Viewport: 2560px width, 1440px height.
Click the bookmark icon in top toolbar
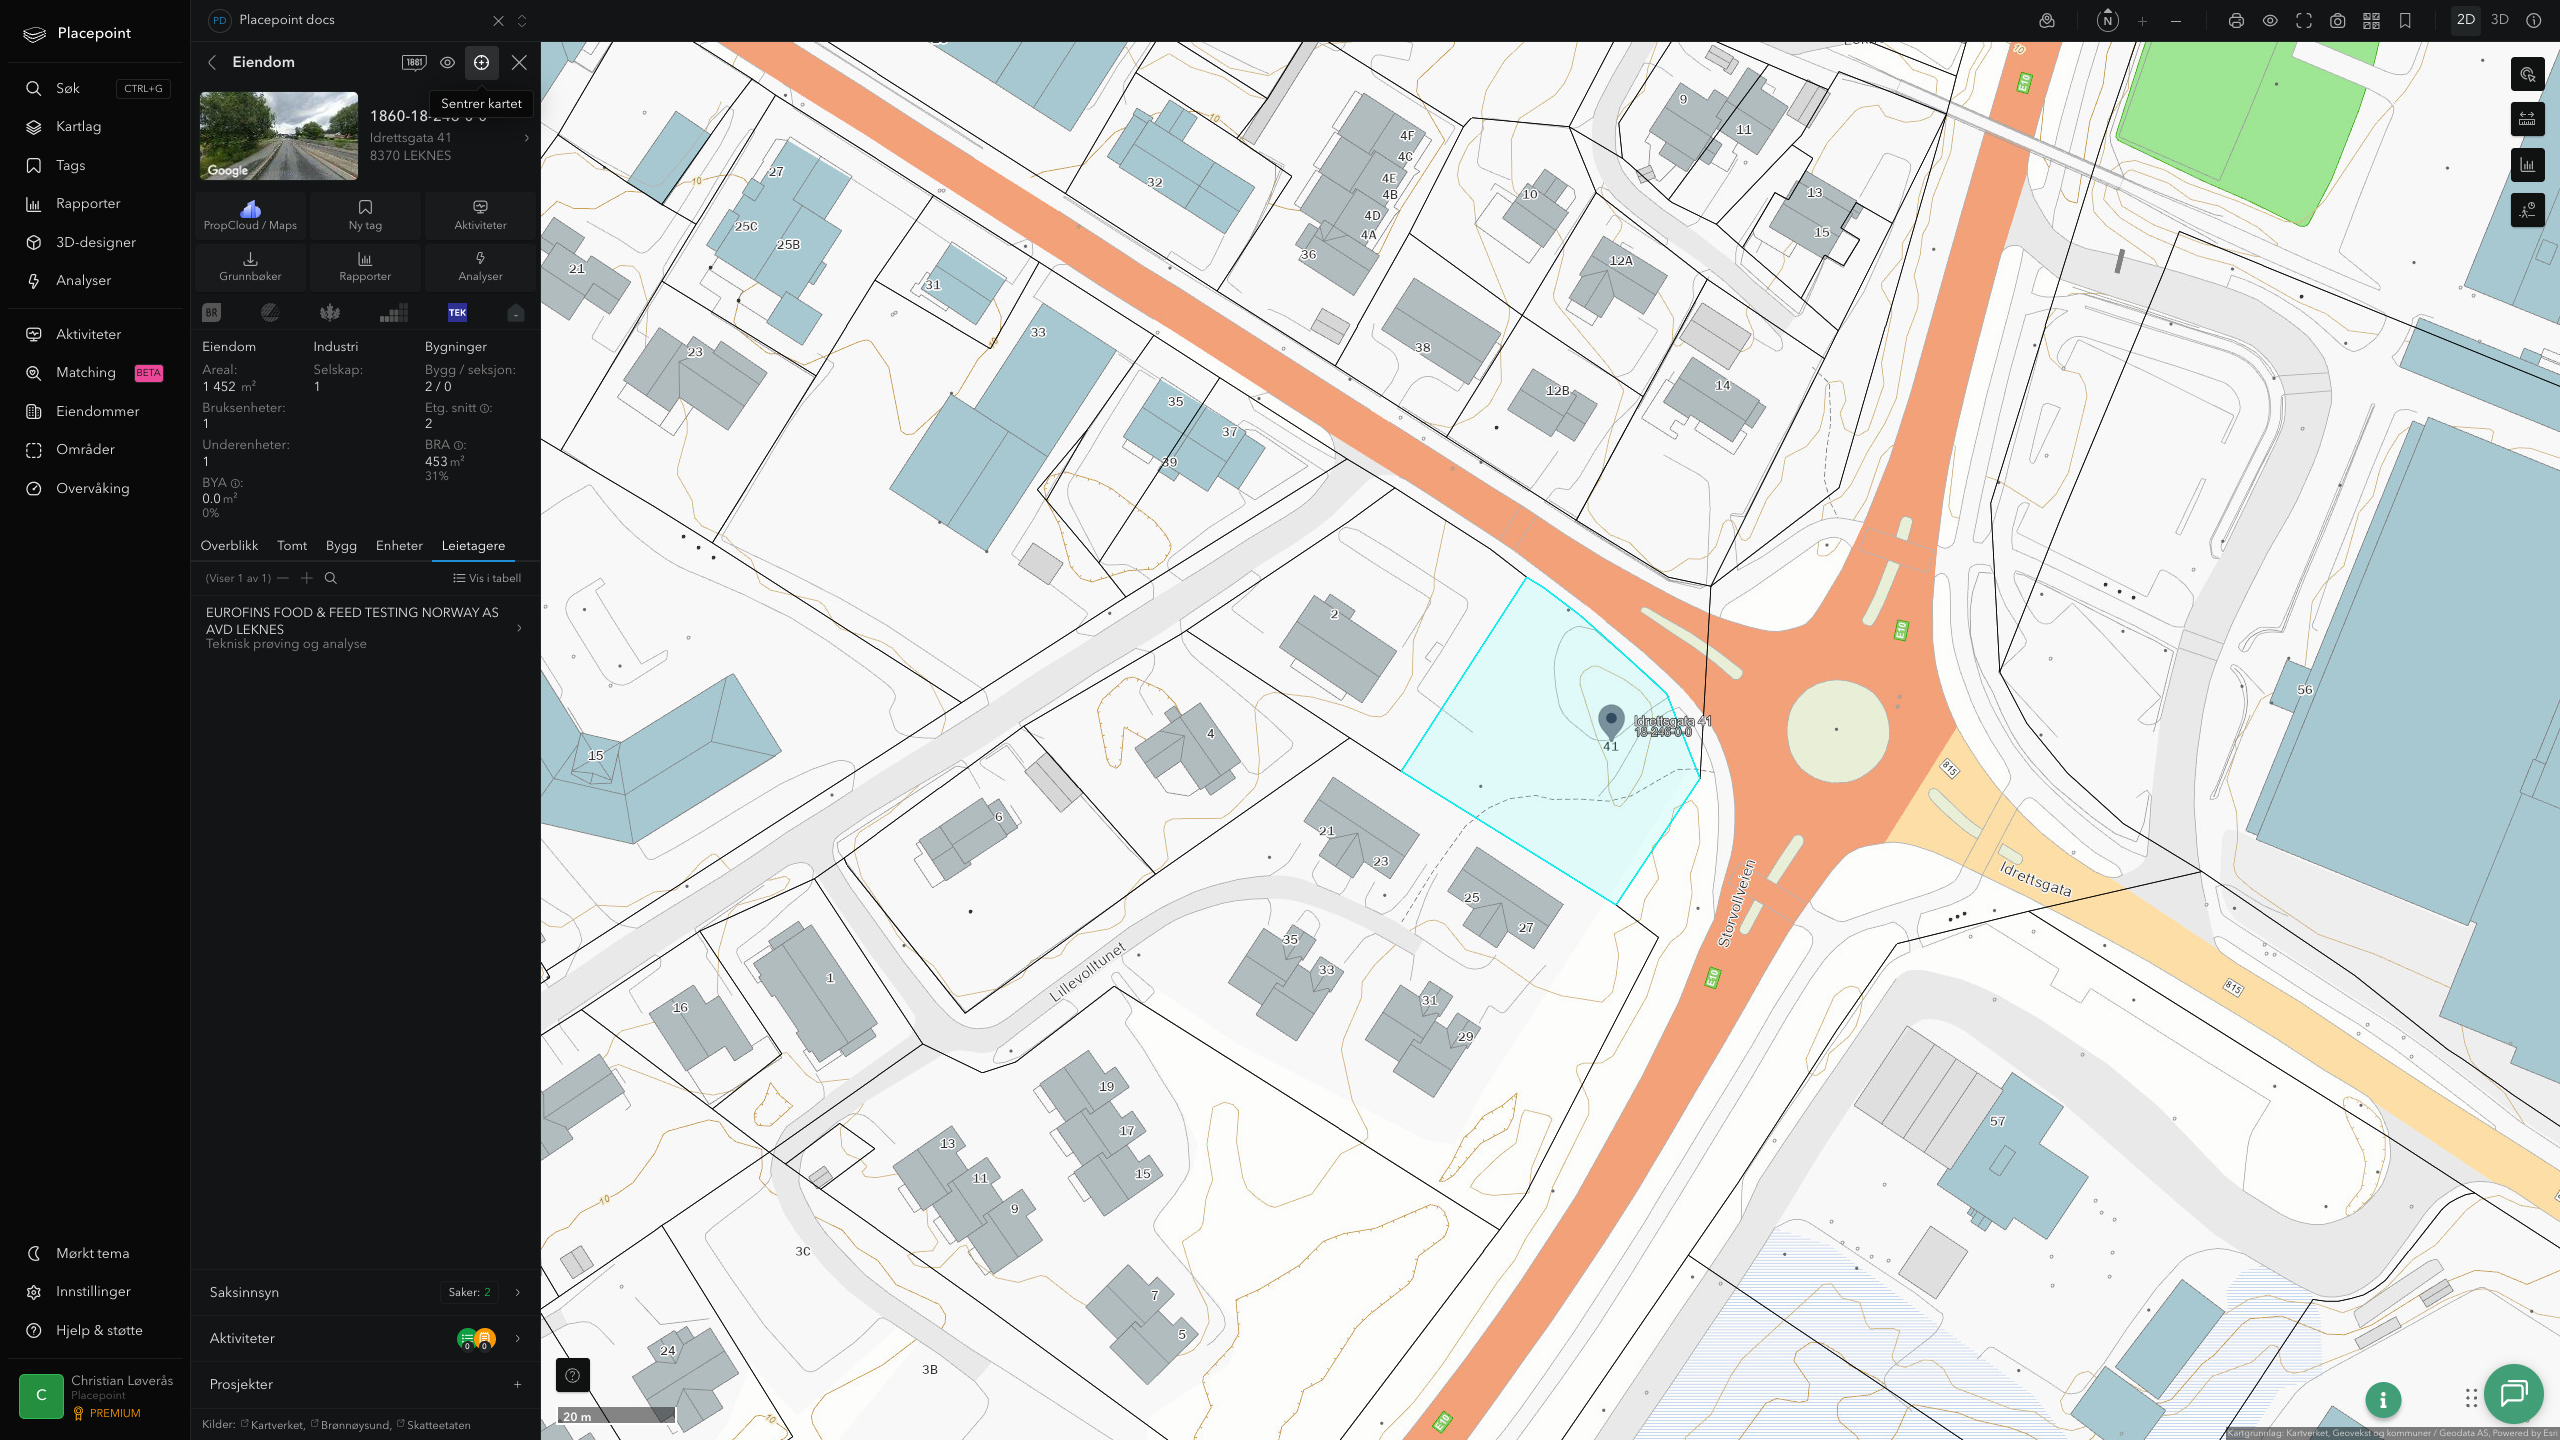click(2405, 21)
